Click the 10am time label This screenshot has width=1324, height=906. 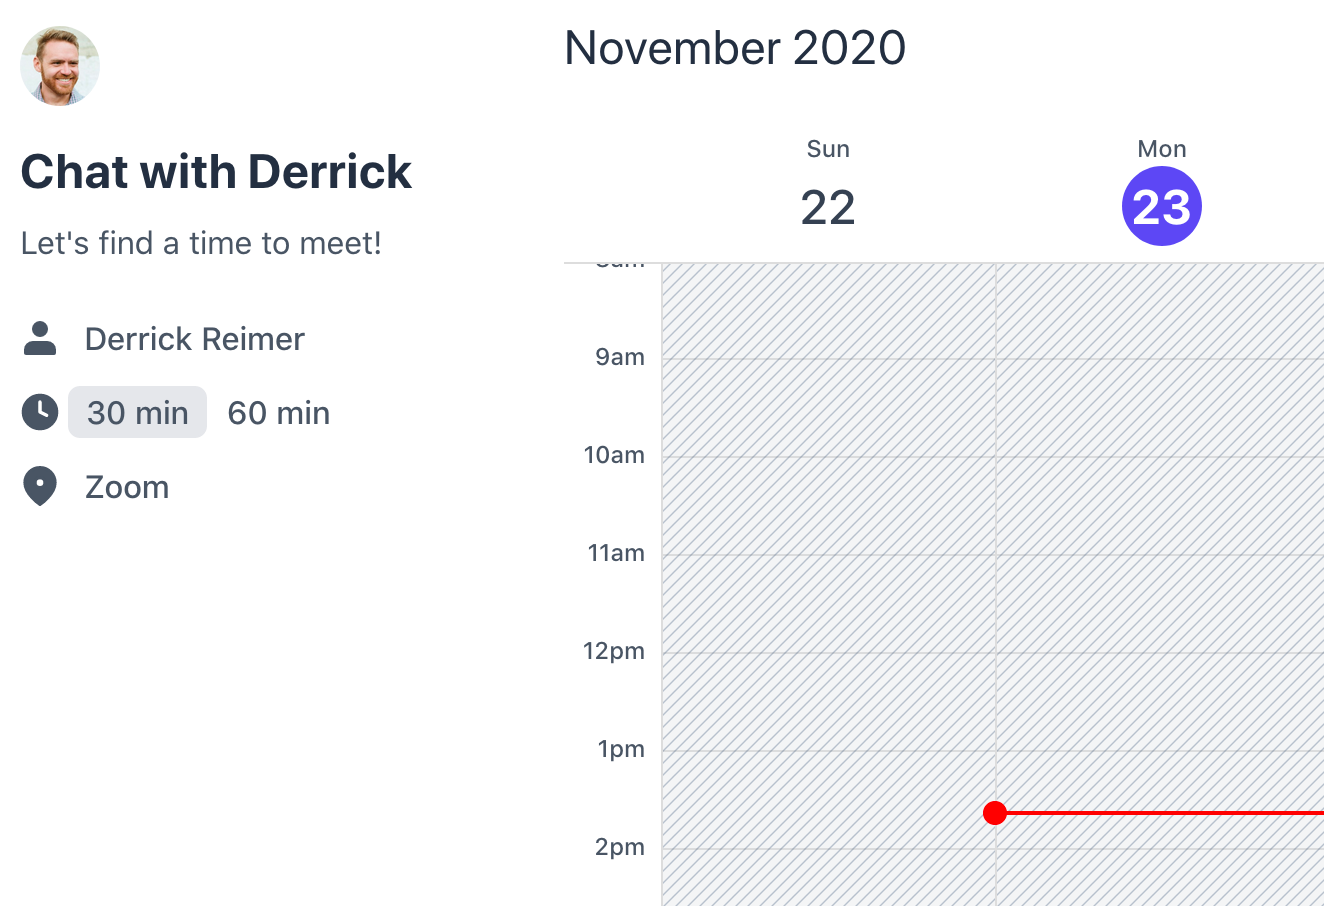(x=614, y=455)
